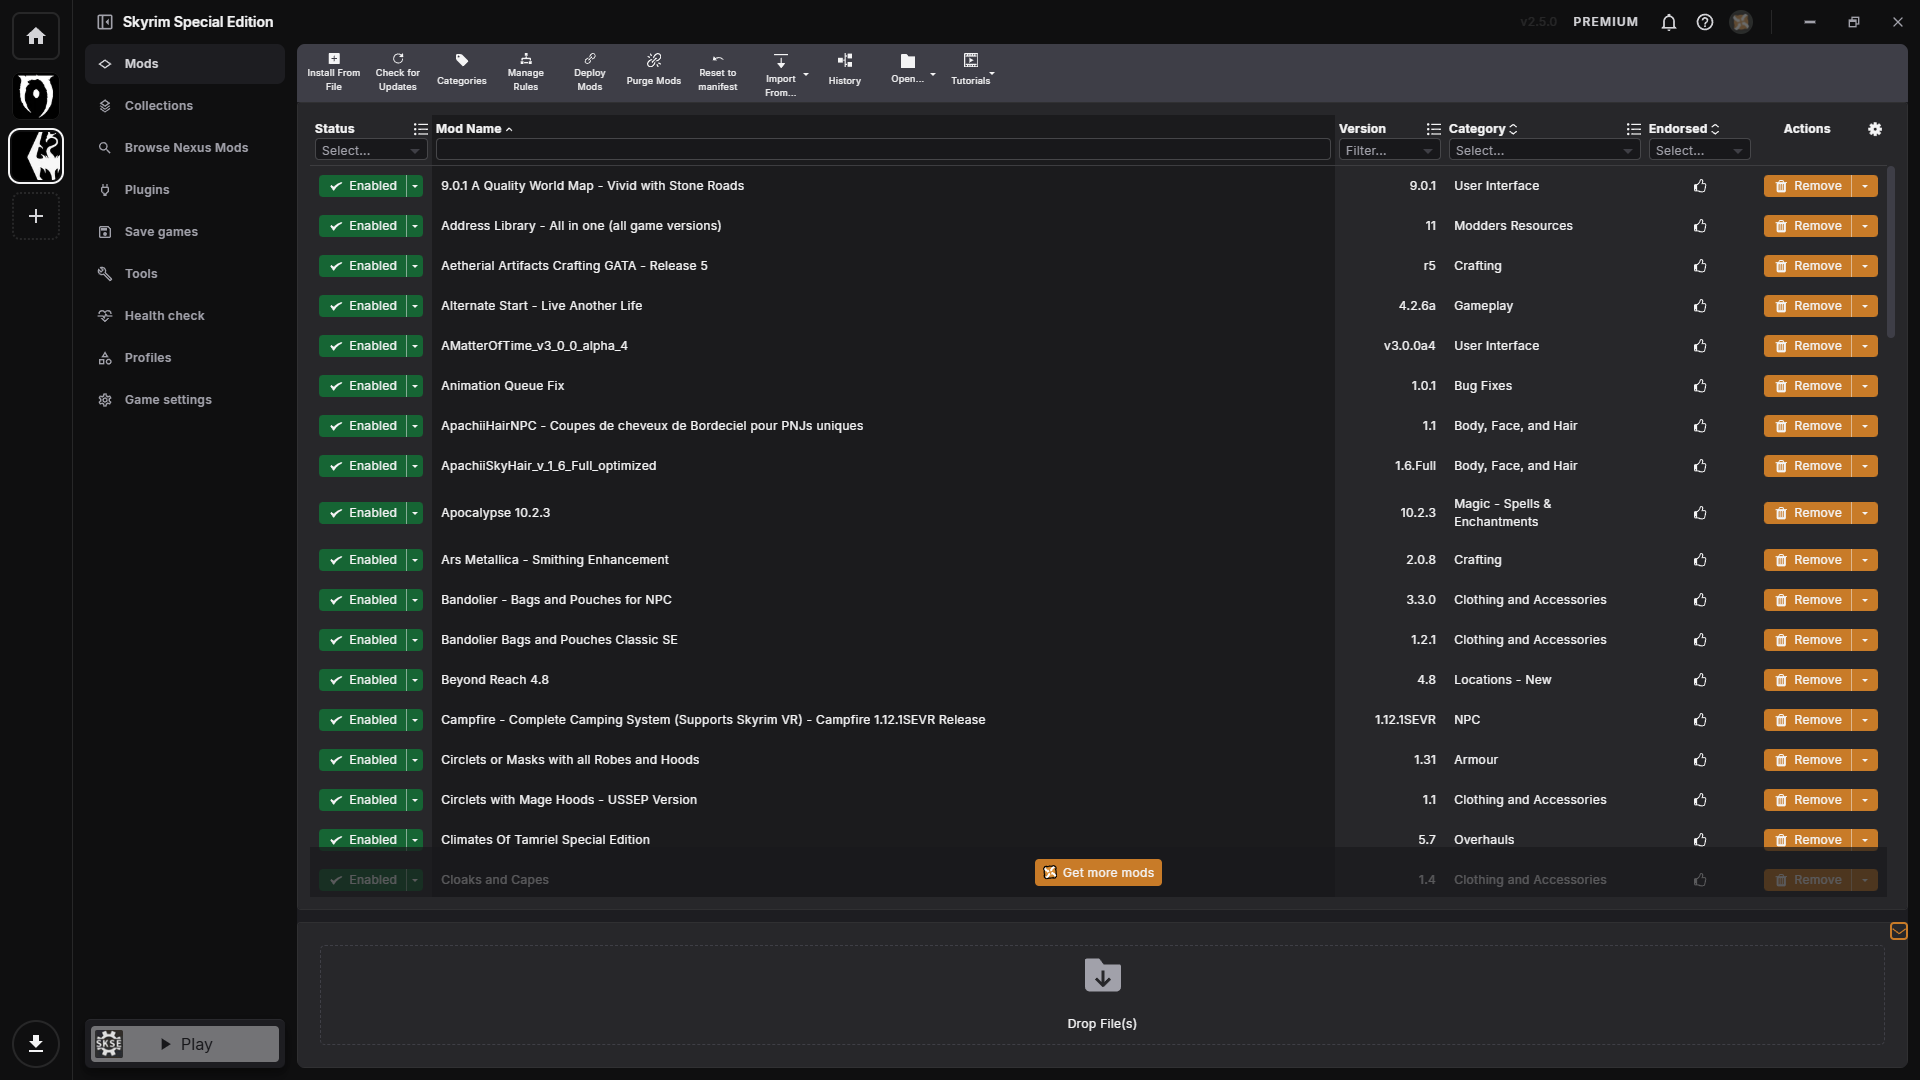Disable Bandolier Bags and Pouches Classic SE

click(362, 640)
